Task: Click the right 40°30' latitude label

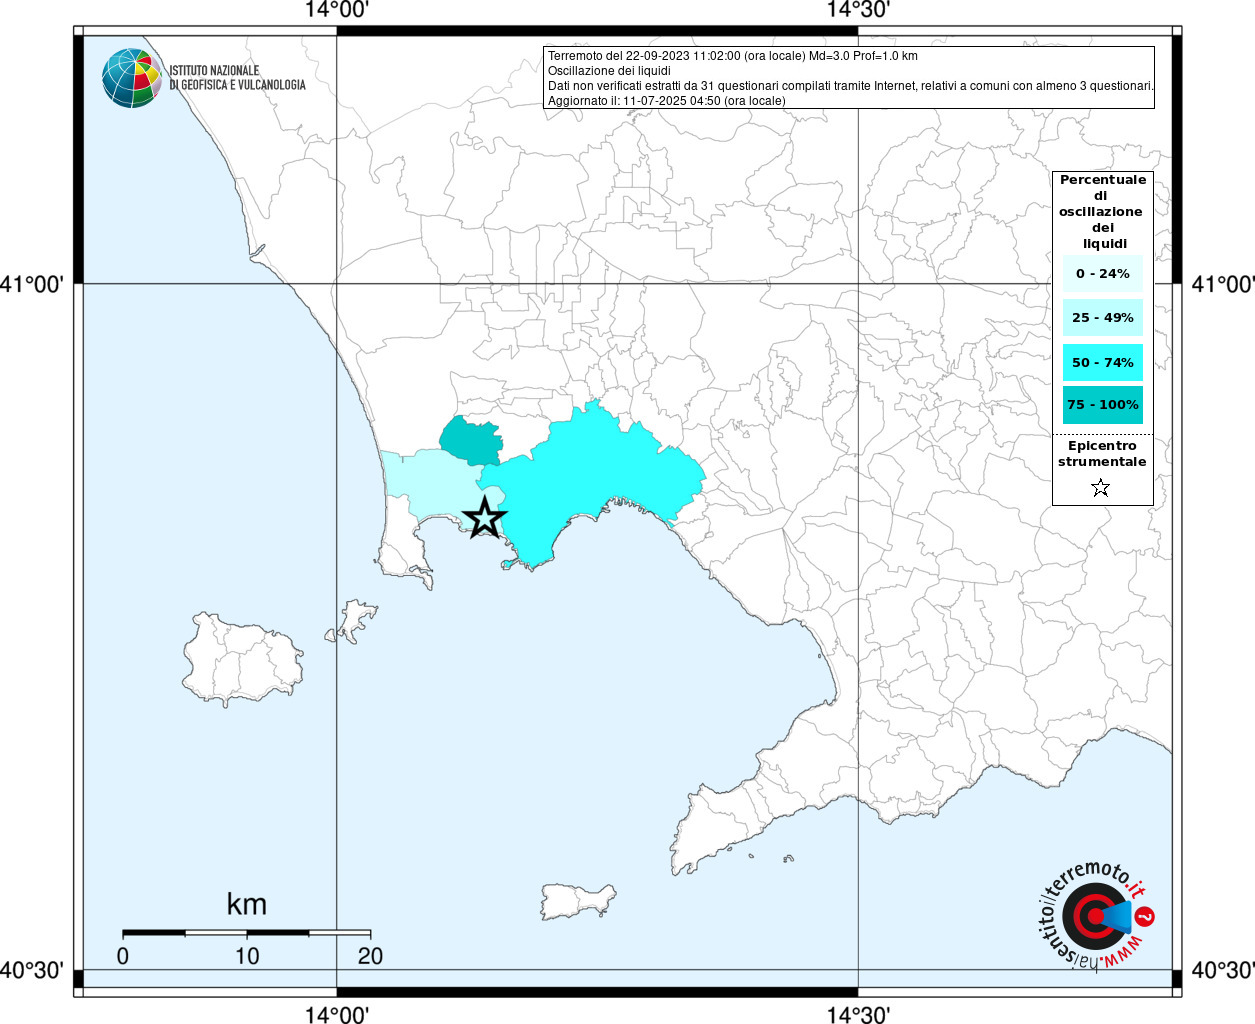Action: [x=1223, y=970]
